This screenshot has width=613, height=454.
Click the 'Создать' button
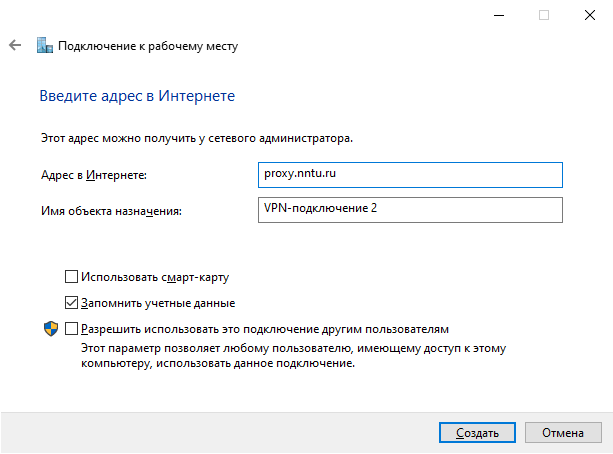477,432
